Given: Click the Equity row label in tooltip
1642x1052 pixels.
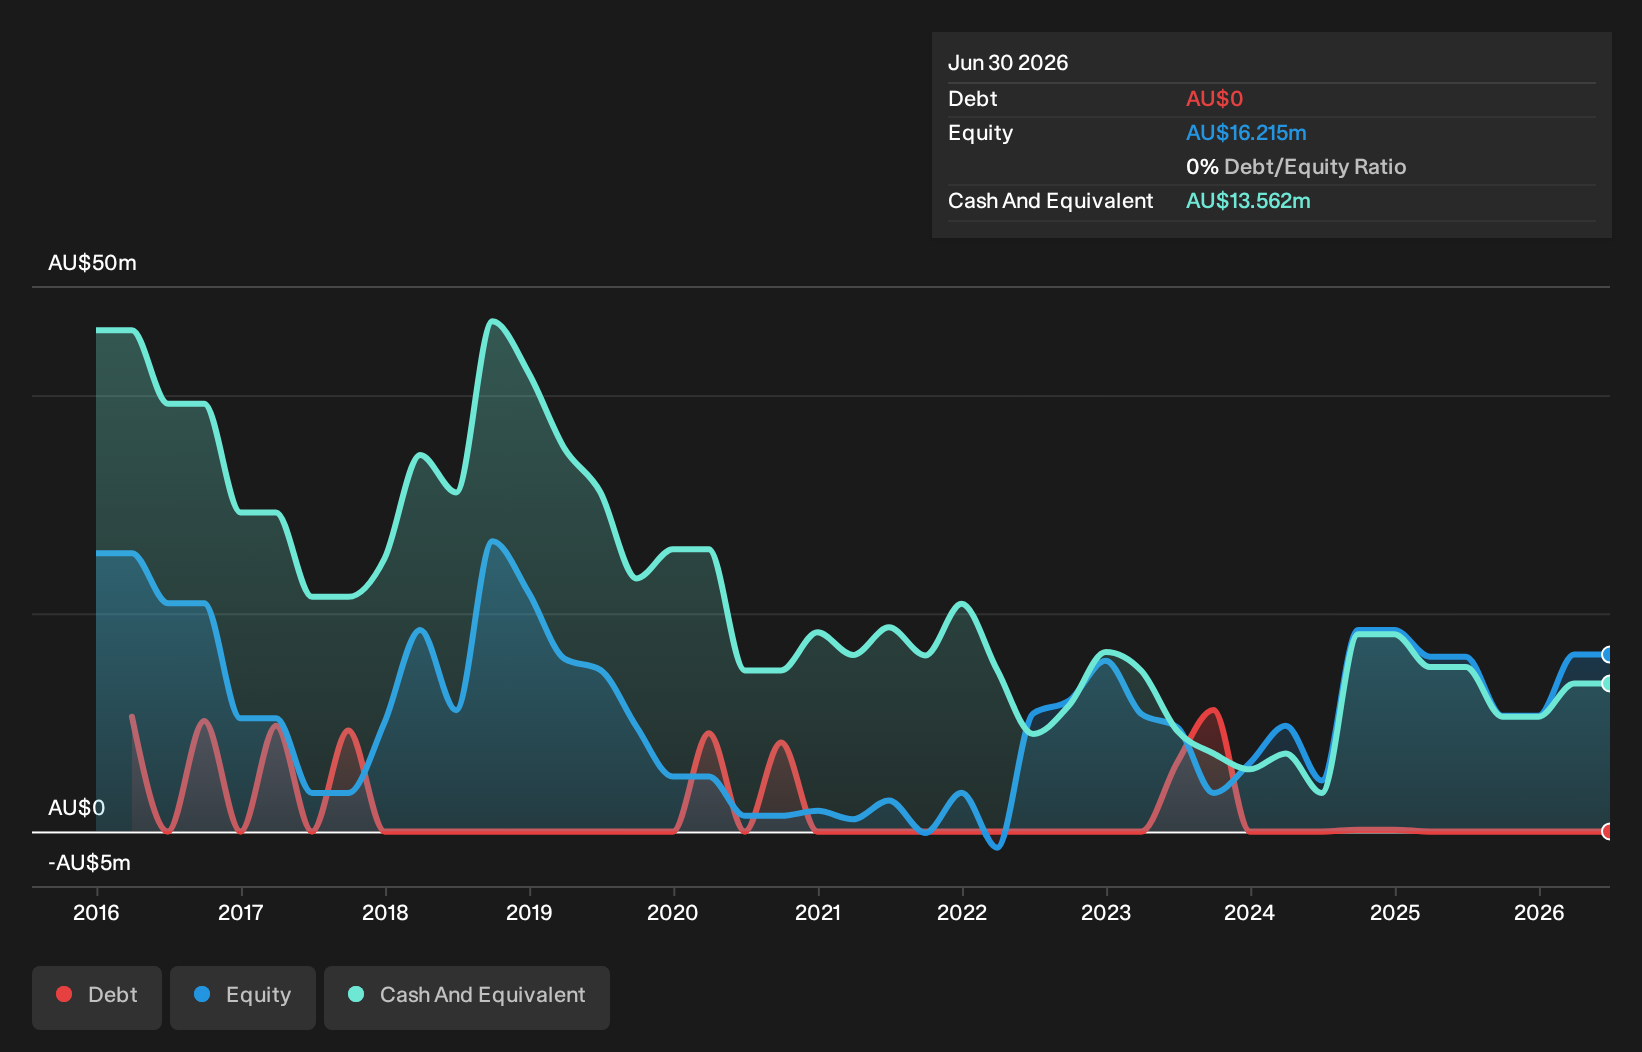Looking at the screenshot, I should pos(980,133).
